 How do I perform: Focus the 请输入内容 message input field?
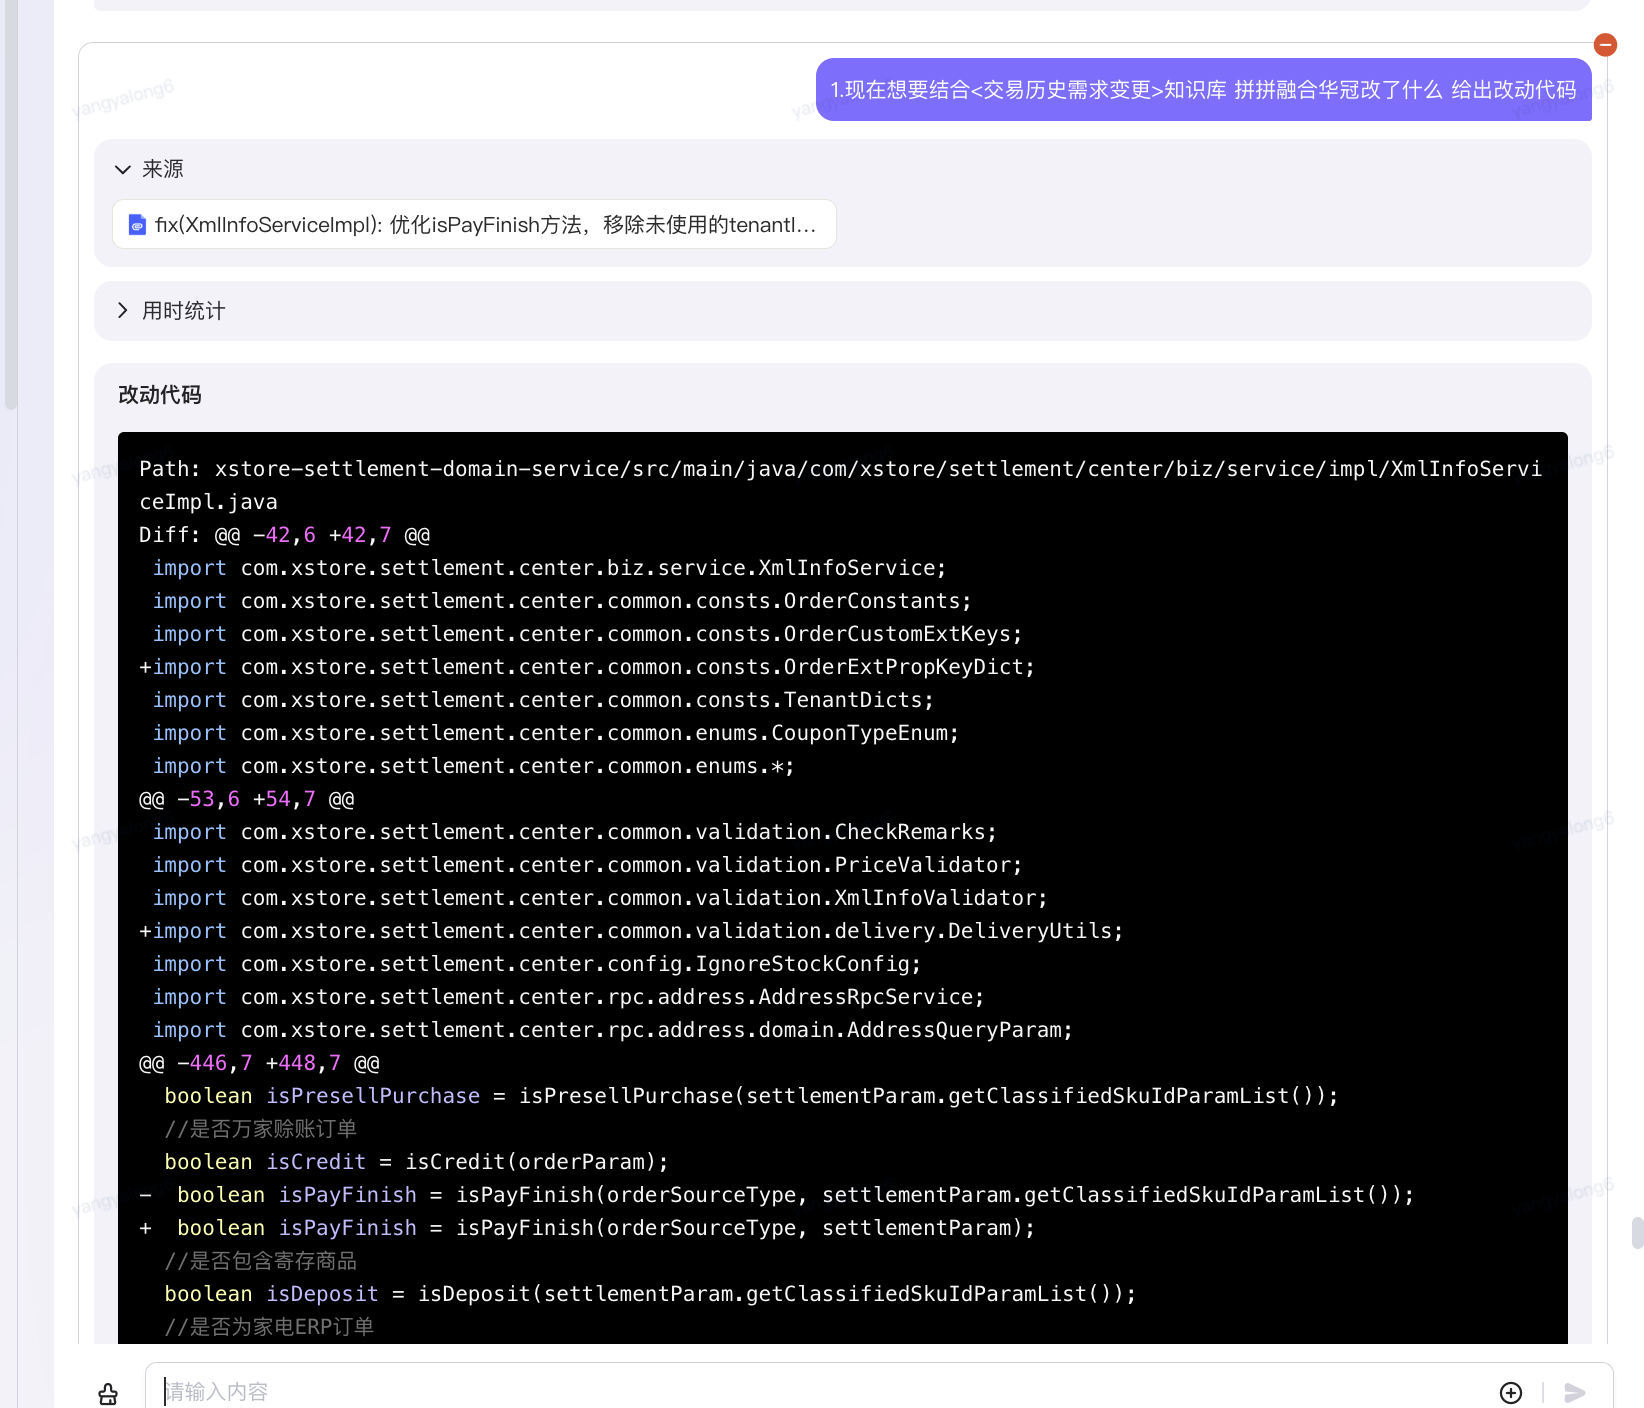point(800,1391)
